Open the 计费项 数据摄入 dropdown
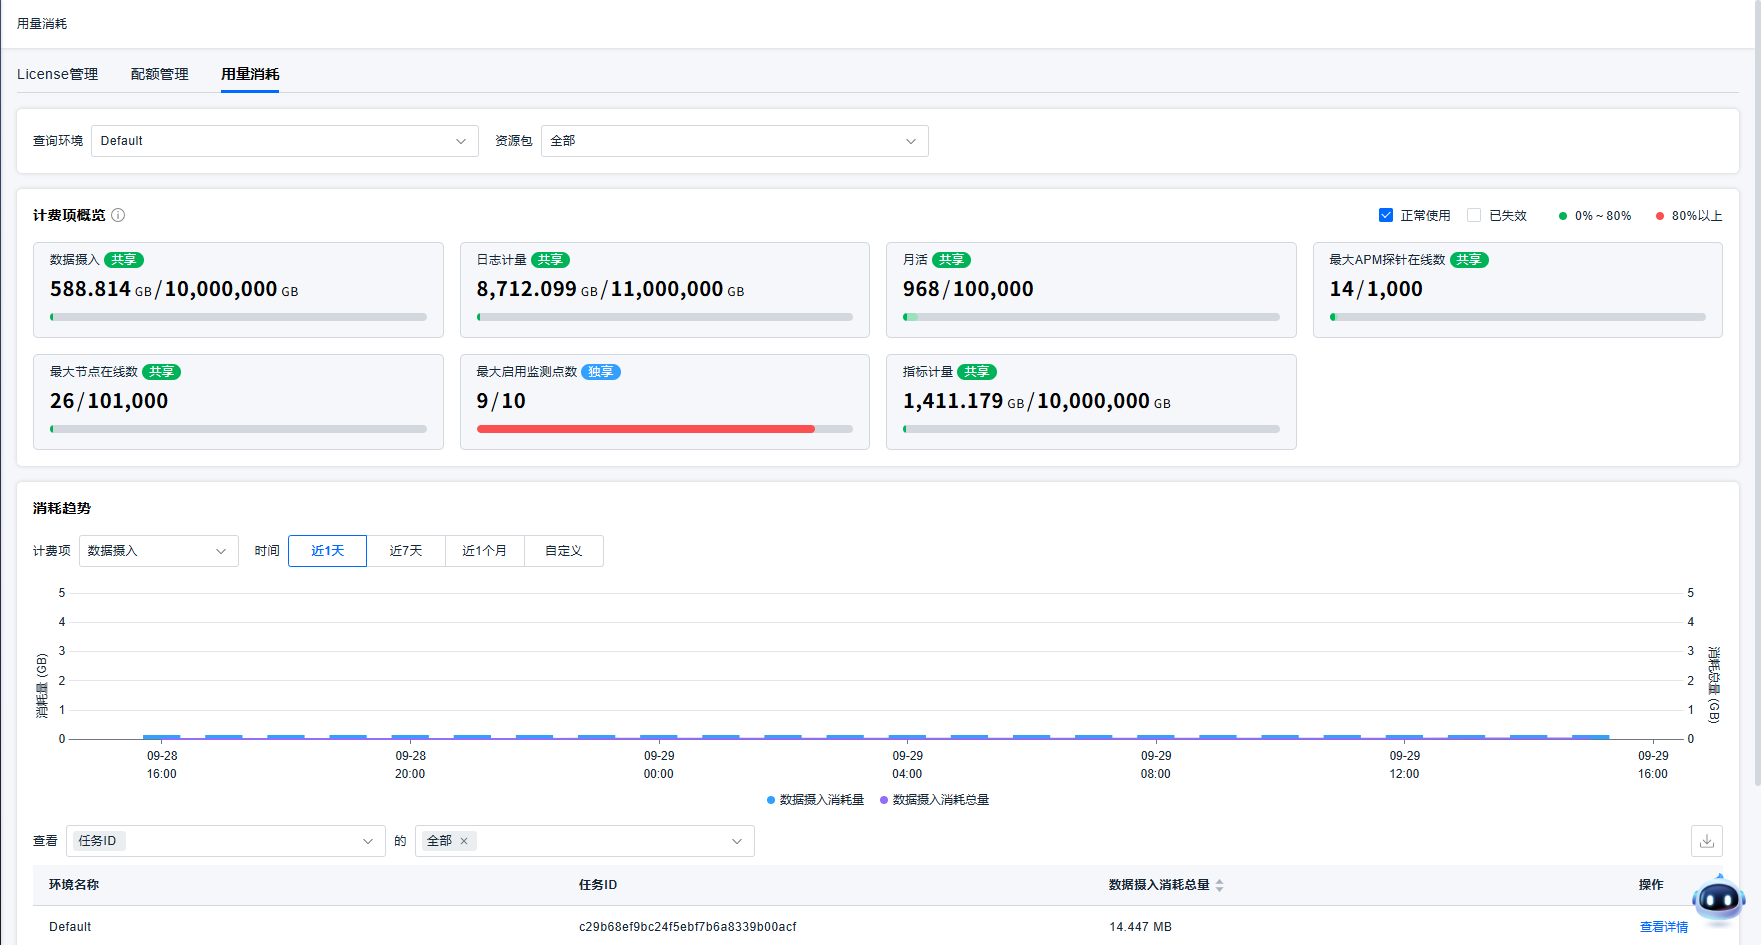This screenshot has height=945, width=1761. (158, 551)
